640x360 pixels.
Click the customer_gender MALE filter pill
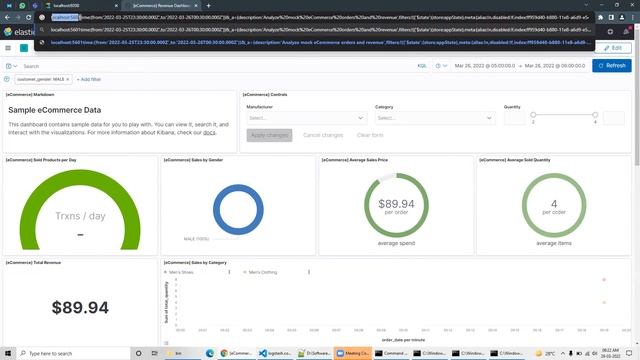tap(41, 79)
